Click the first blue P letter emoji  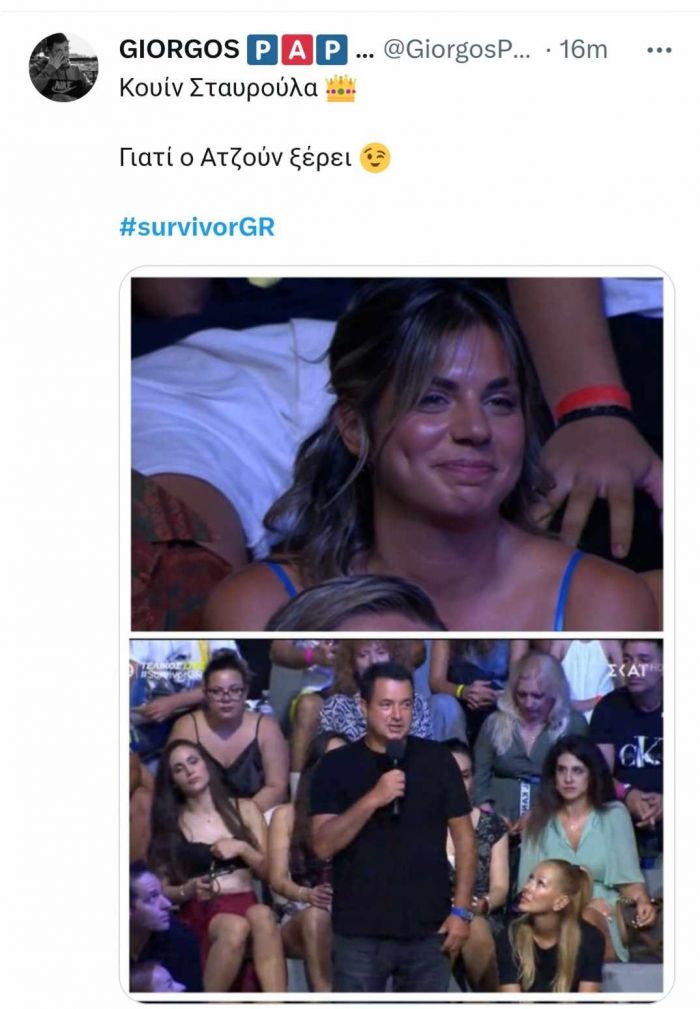[x=262, y=50]
